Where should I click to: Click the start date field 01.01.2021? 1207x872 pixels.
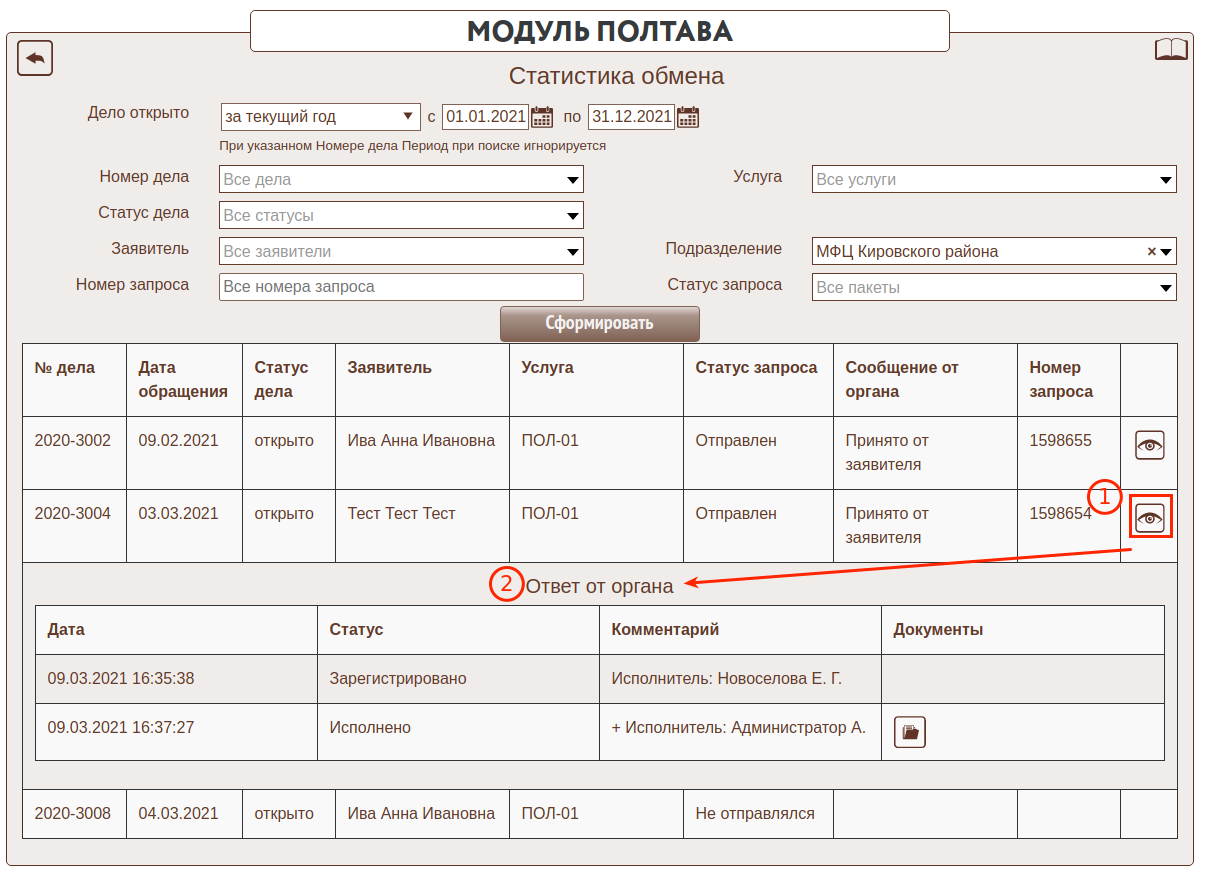tap(485, 117)
